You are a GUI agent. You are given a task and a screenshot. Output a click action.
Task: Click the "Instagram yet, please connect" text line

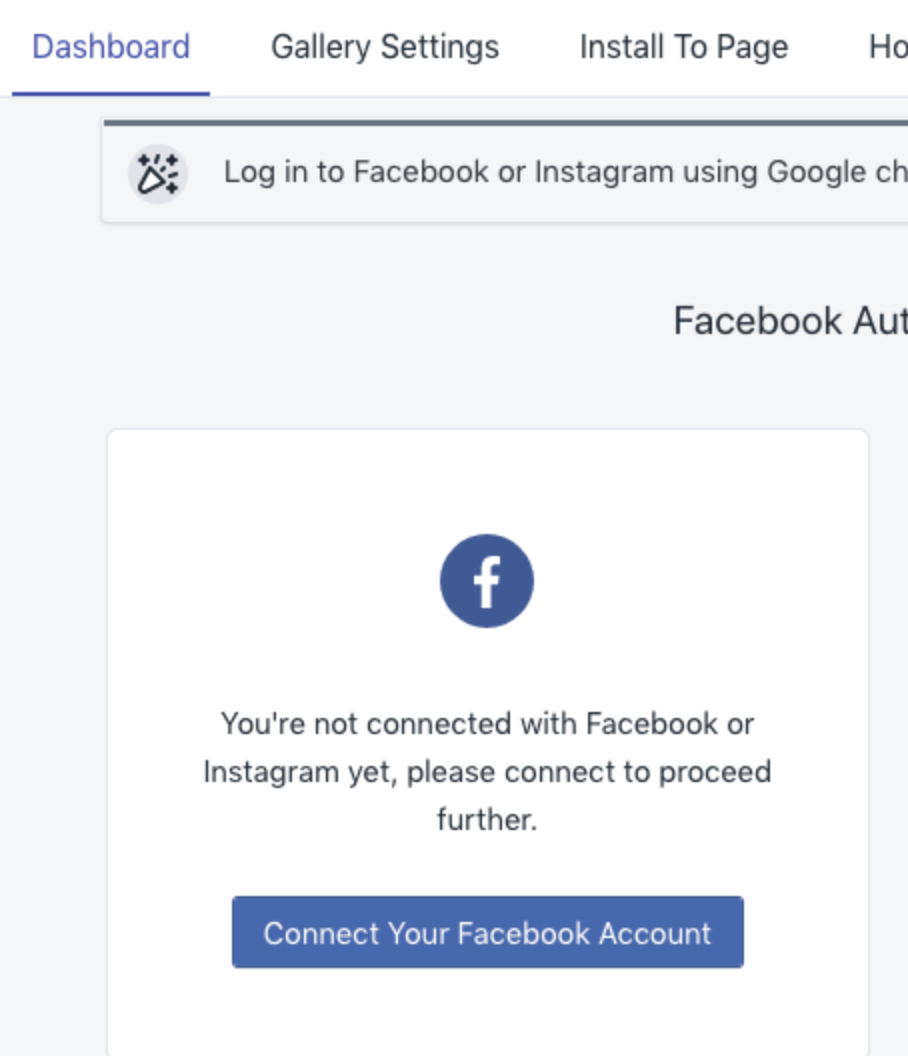(x=487, y=772)
